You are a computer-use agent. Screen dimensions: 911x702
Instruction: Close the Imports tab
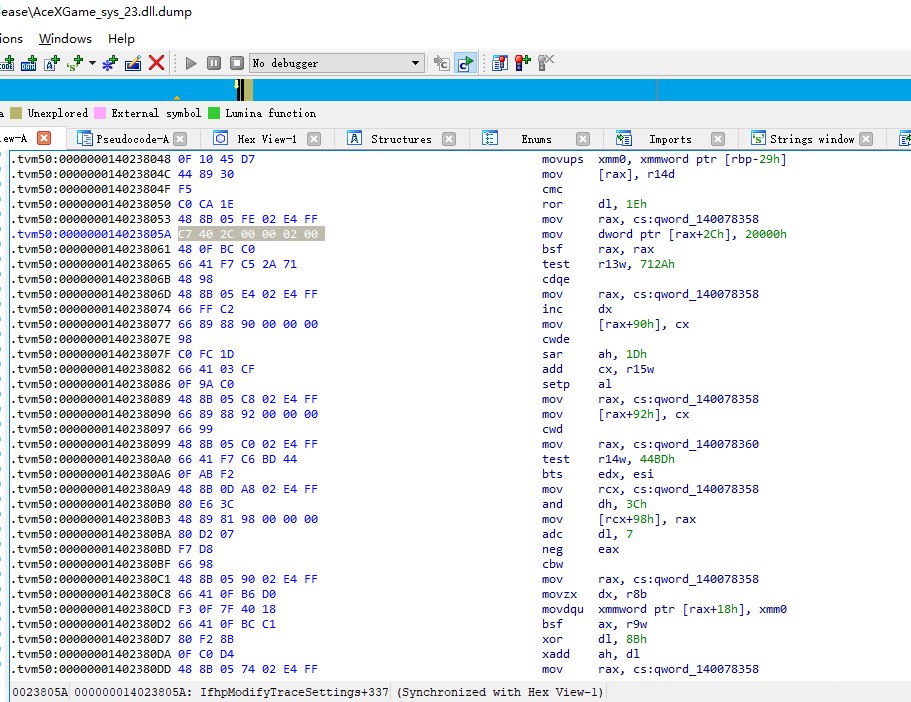(717, 139)
